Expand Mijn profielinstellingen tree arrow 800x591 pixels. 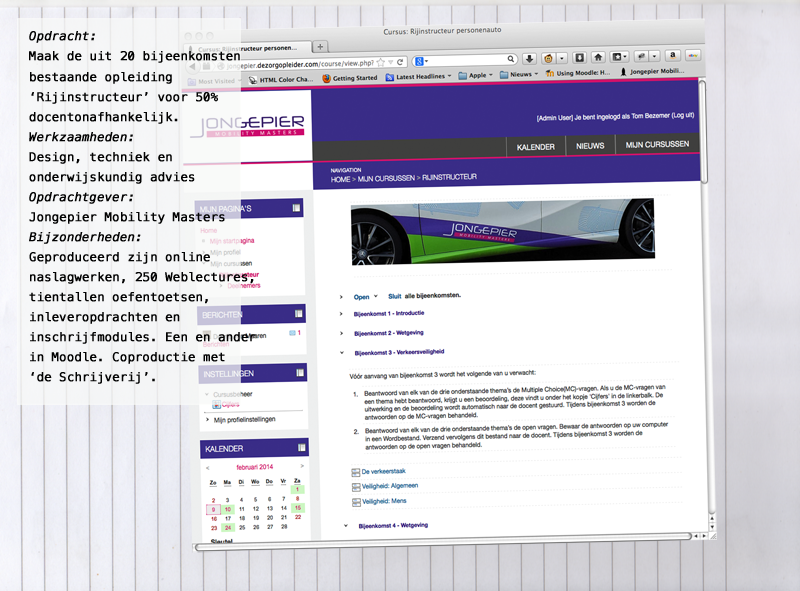coord(208,420)
